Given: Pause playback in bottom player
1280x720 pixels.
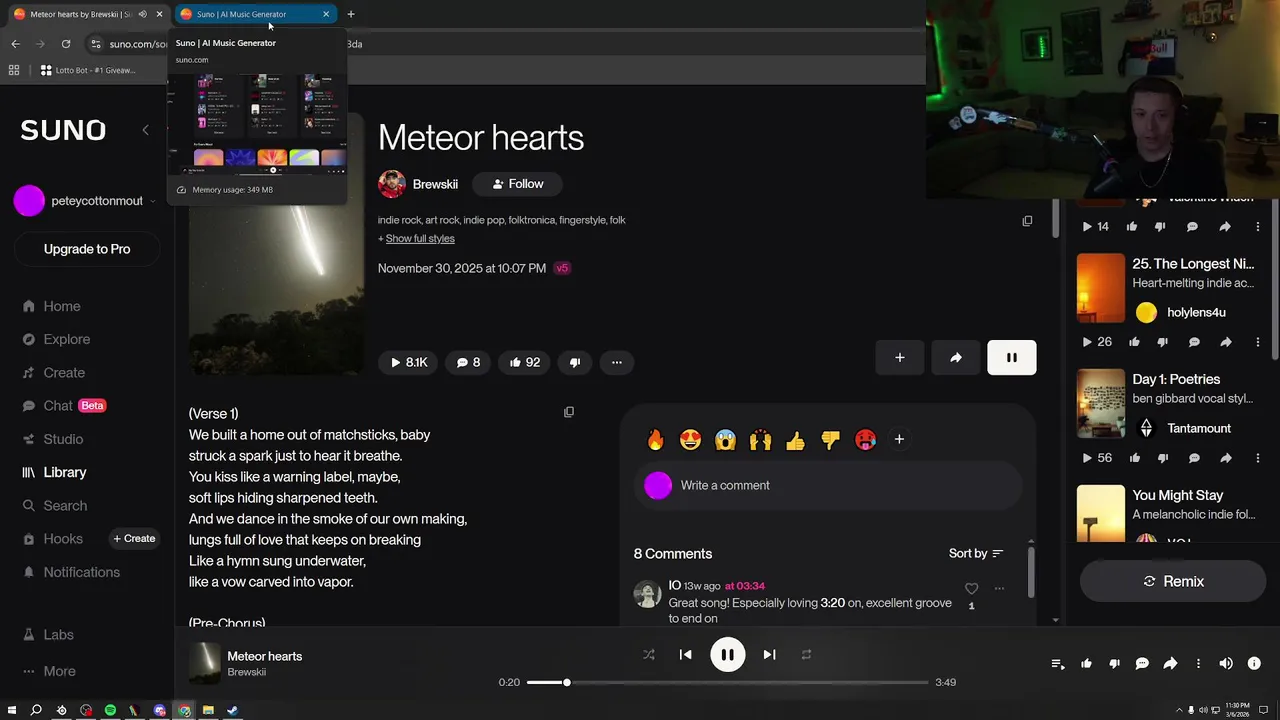Looking at the screenshot, I should tap(727, 655).
